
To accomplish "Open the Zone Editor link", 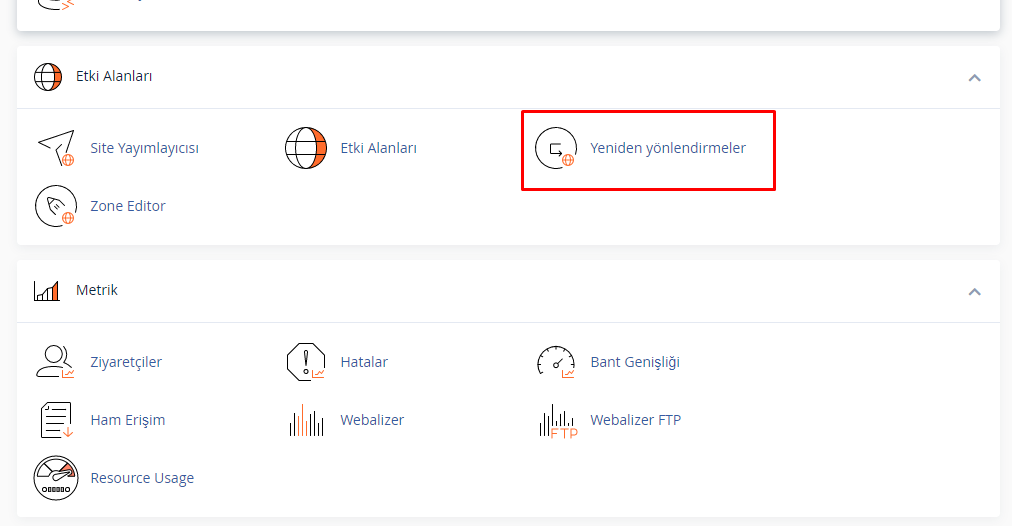I will [128, 206].
